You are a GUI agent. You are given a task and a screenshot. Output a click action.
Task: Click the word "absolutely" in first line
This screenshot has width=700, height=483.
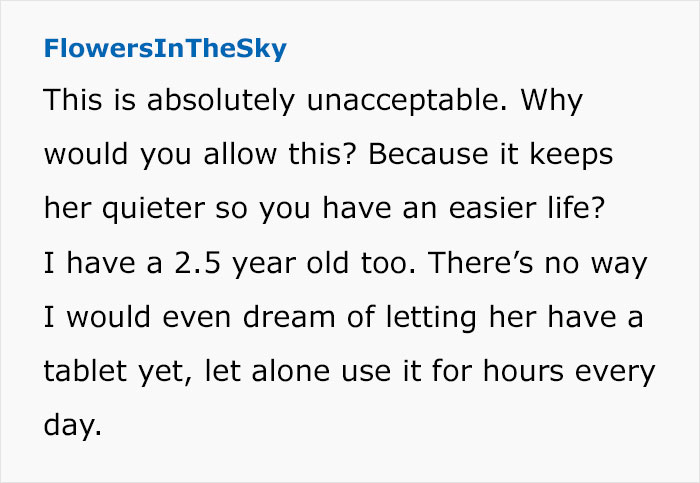click(221, 100)
